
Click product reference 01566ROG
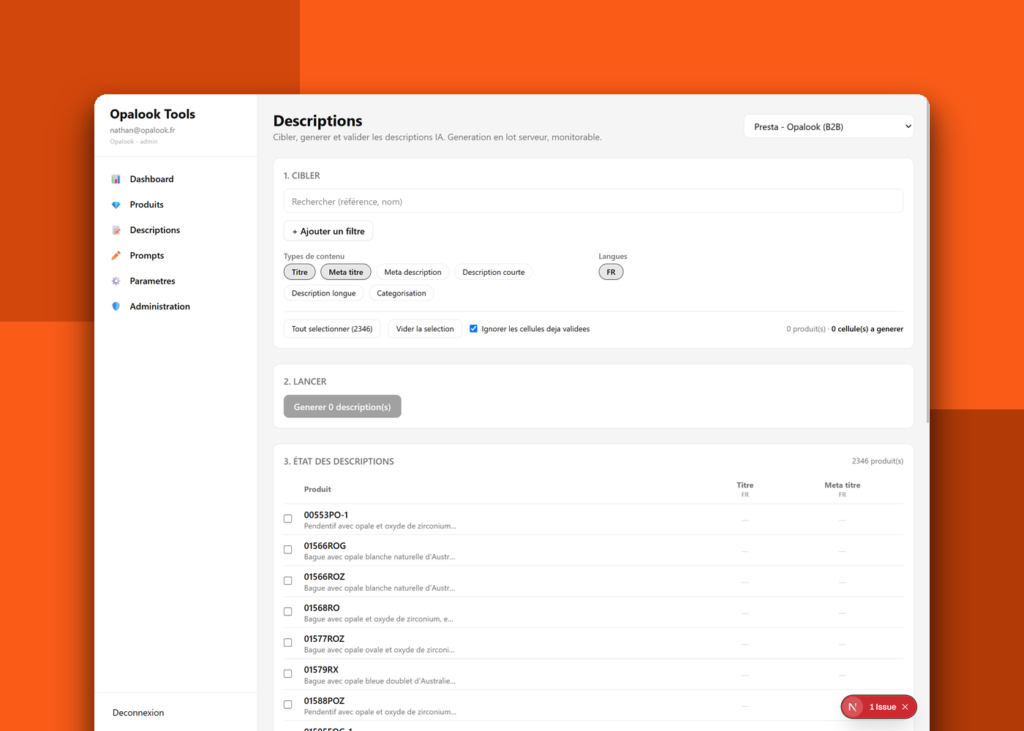[x=325, y=545]
